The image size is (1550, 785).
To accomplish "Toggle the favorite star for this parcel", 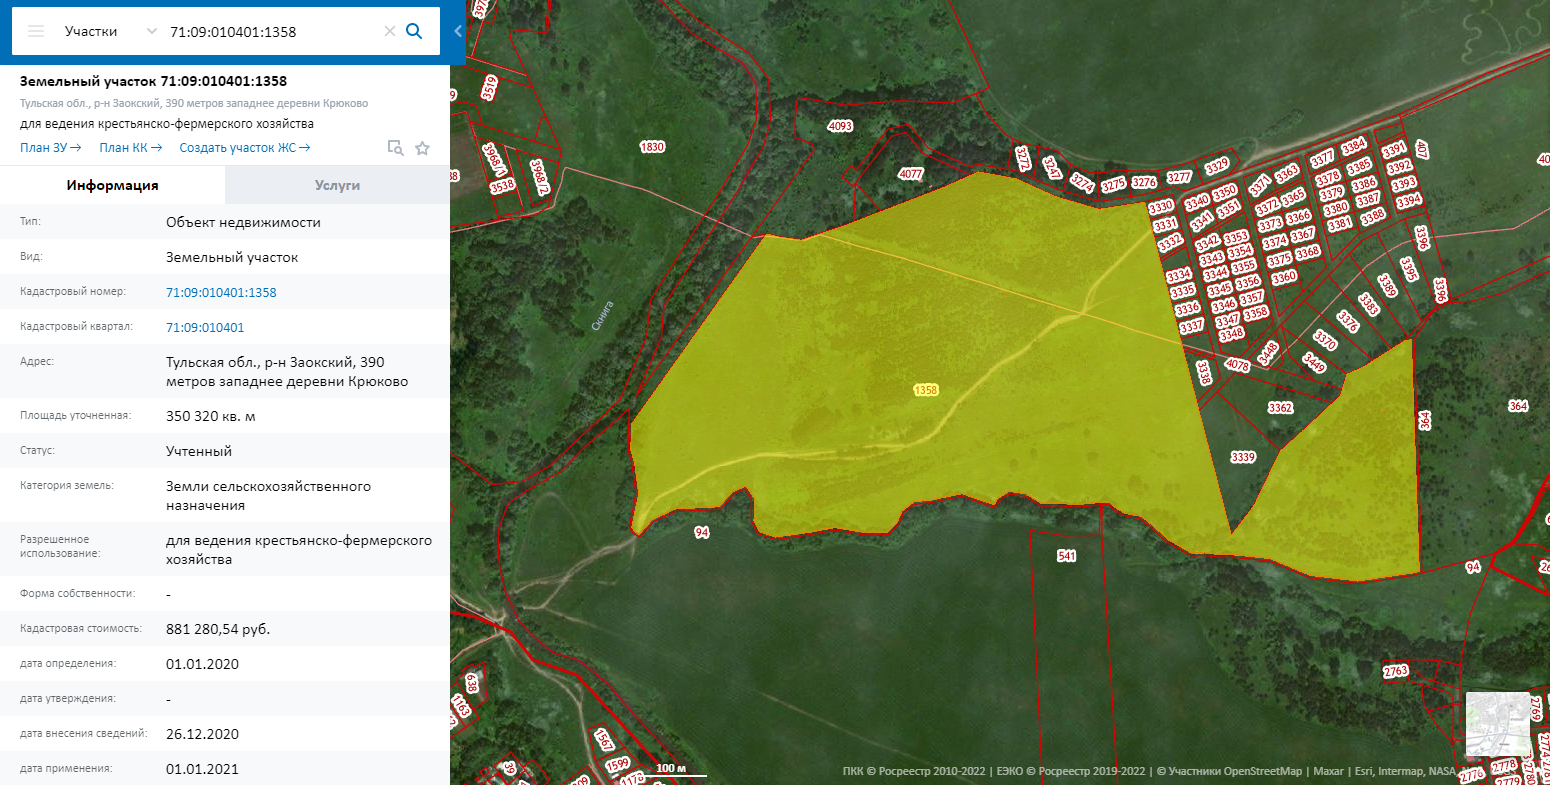I will [x=422, y=148].
